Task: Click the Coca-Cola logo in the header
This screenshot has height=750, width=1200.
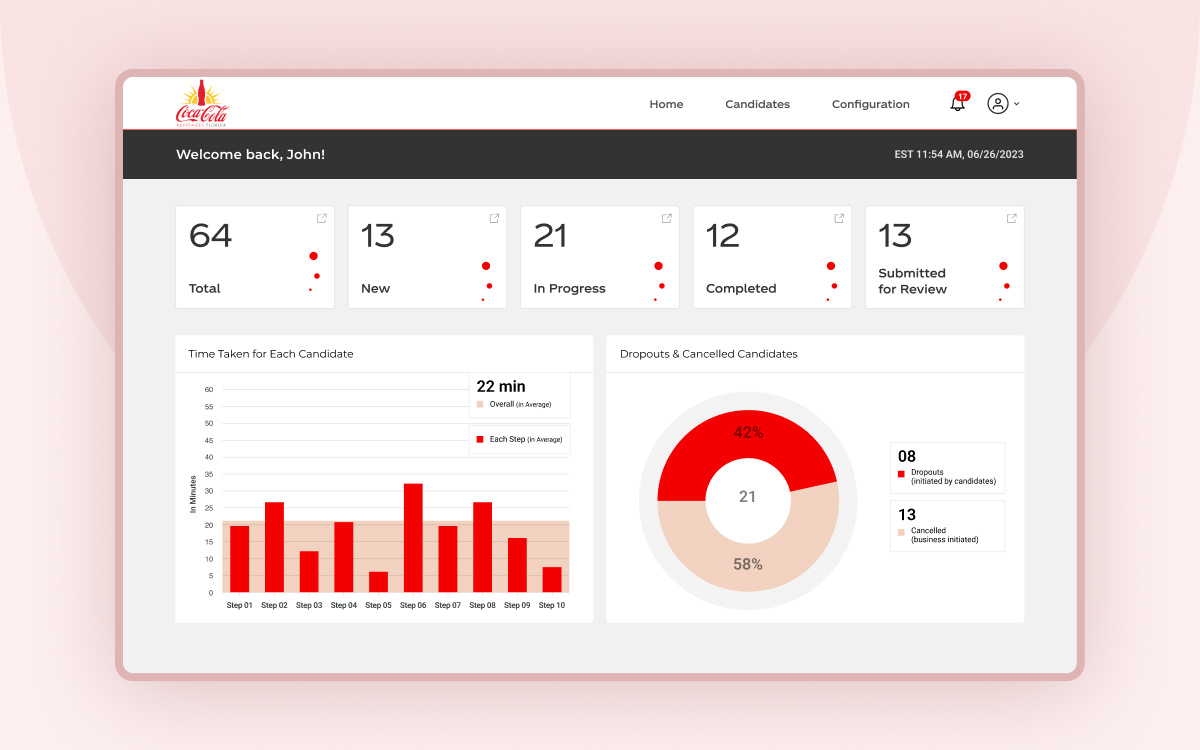Action: coord(202,104)
